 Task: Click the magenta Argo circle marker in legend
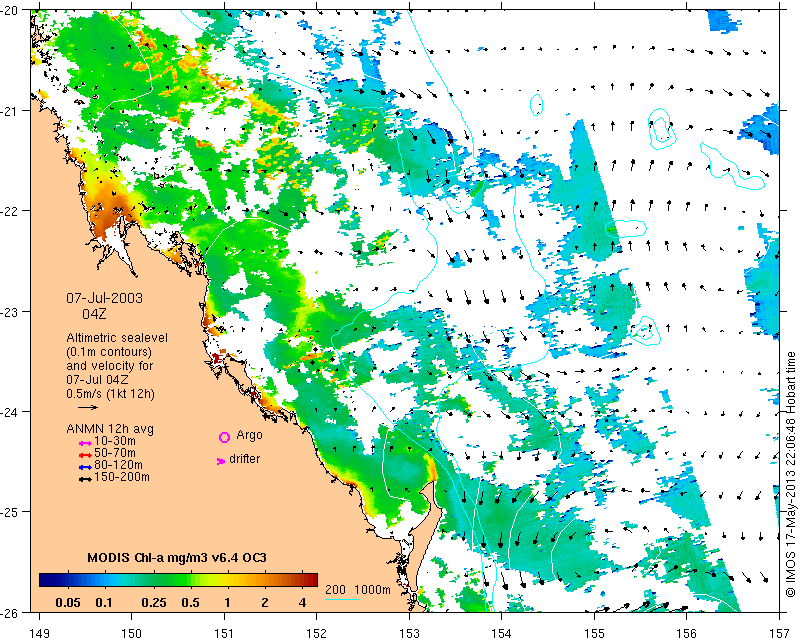(224, 437)
